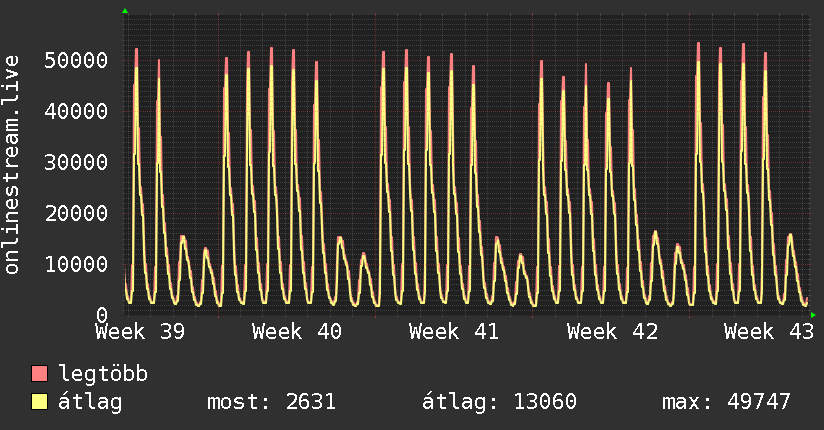Viewport: 824px width, 430px height.
Task: Click the Week 40 axis label
Action: [x=297, y=332]
